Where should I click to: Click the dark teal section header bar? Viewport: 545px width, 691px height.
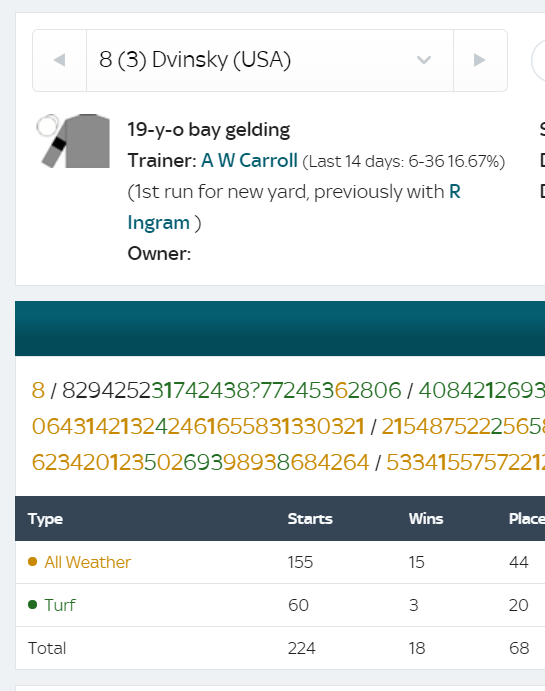coord(280,328)
